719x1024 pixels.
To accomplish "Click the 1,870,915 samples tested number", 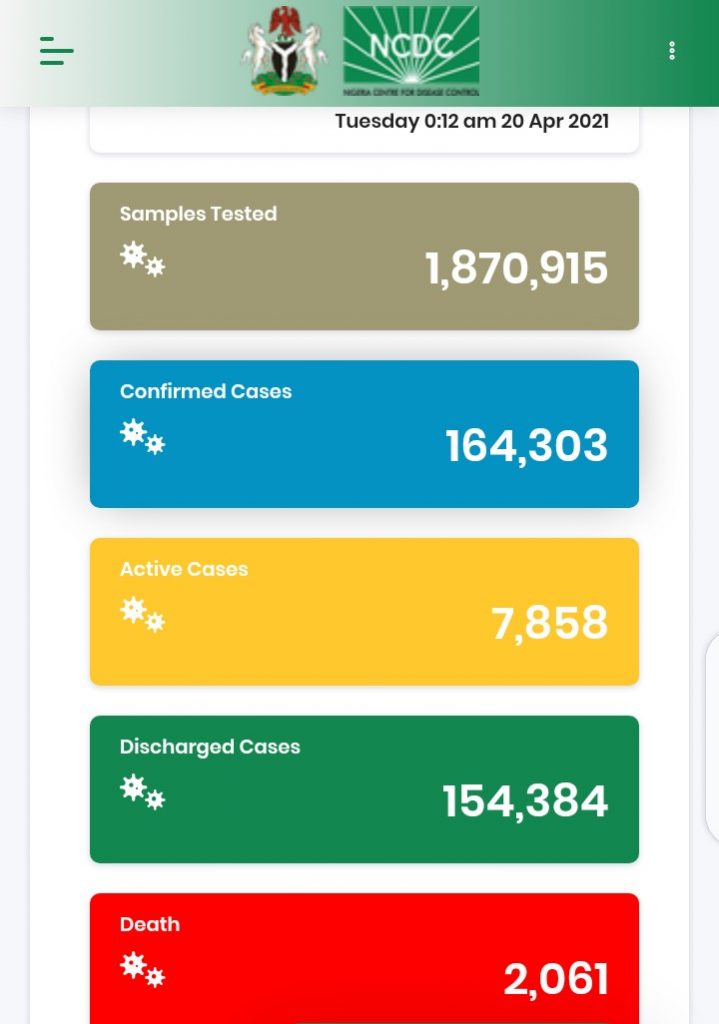I will (x=516, y=268).
